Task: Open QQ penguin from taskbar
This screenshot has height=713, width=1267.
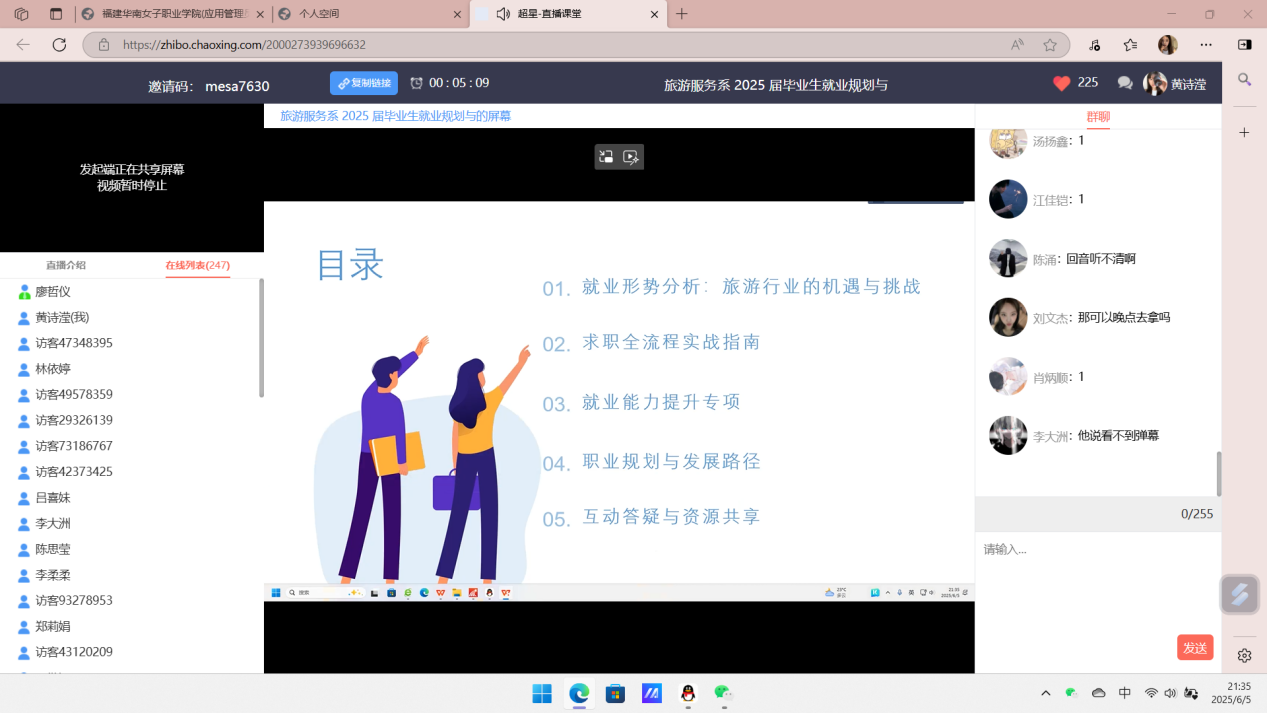Action: 688,693
